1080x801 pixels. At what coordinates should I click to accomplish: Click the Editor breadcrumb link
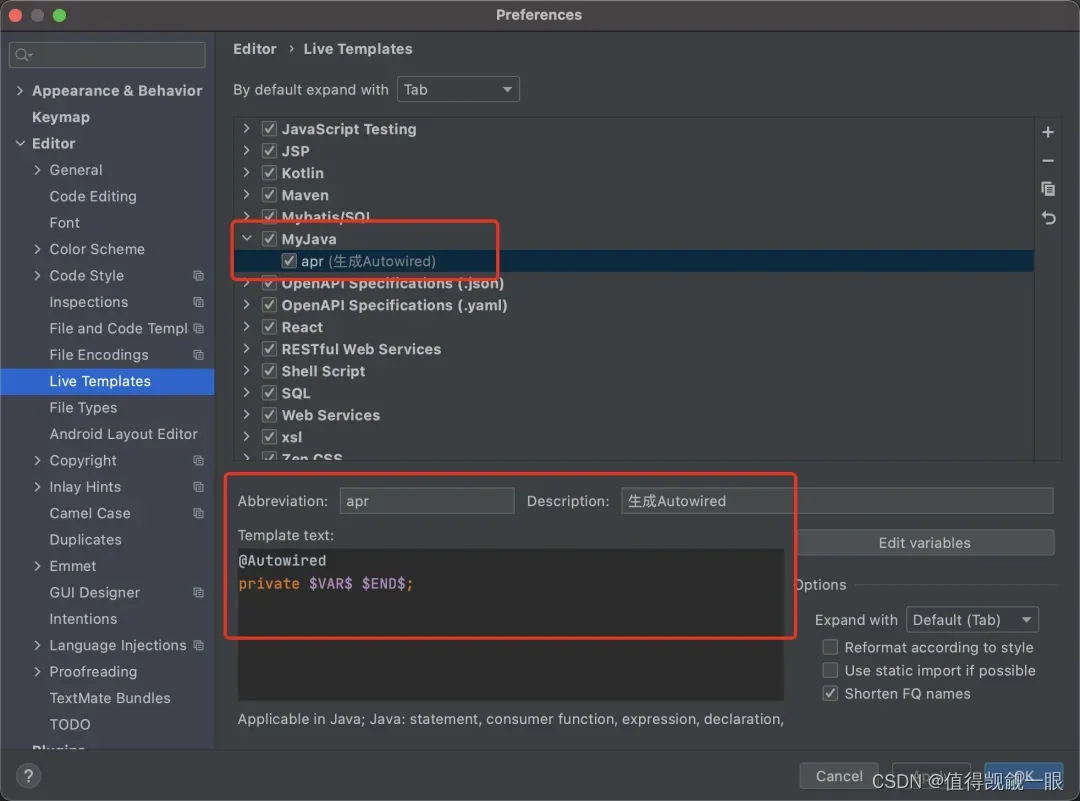click(x=255, y=49)
